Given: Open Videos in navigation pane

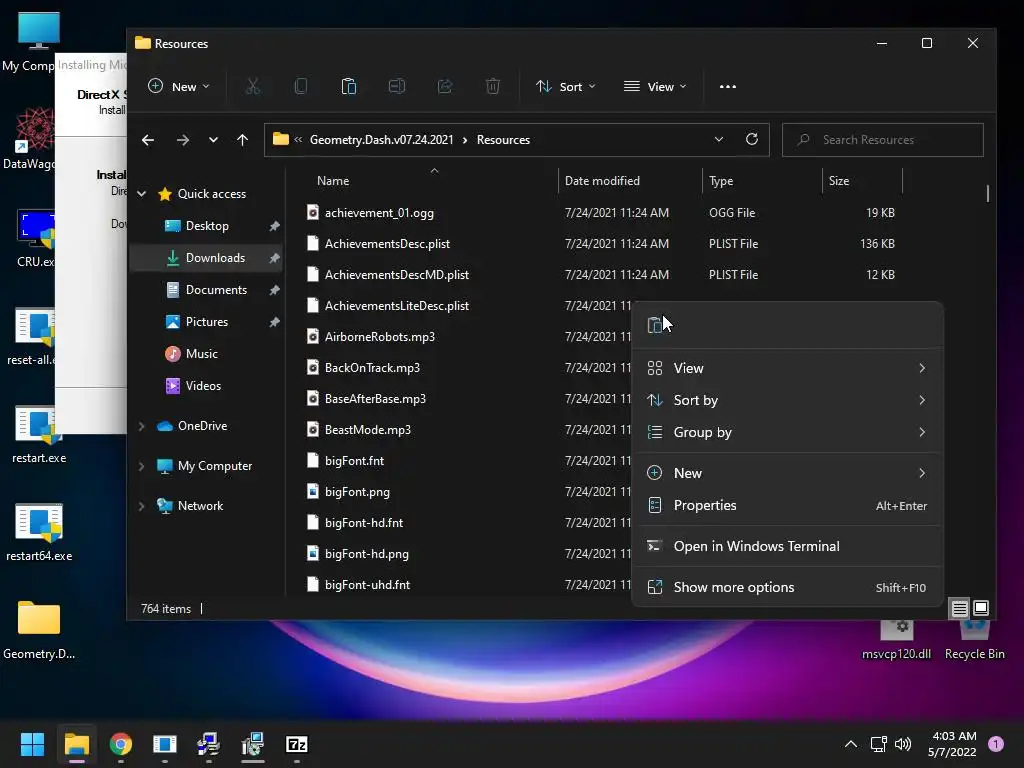Looking at the screenshot, I should coord(206,386).
